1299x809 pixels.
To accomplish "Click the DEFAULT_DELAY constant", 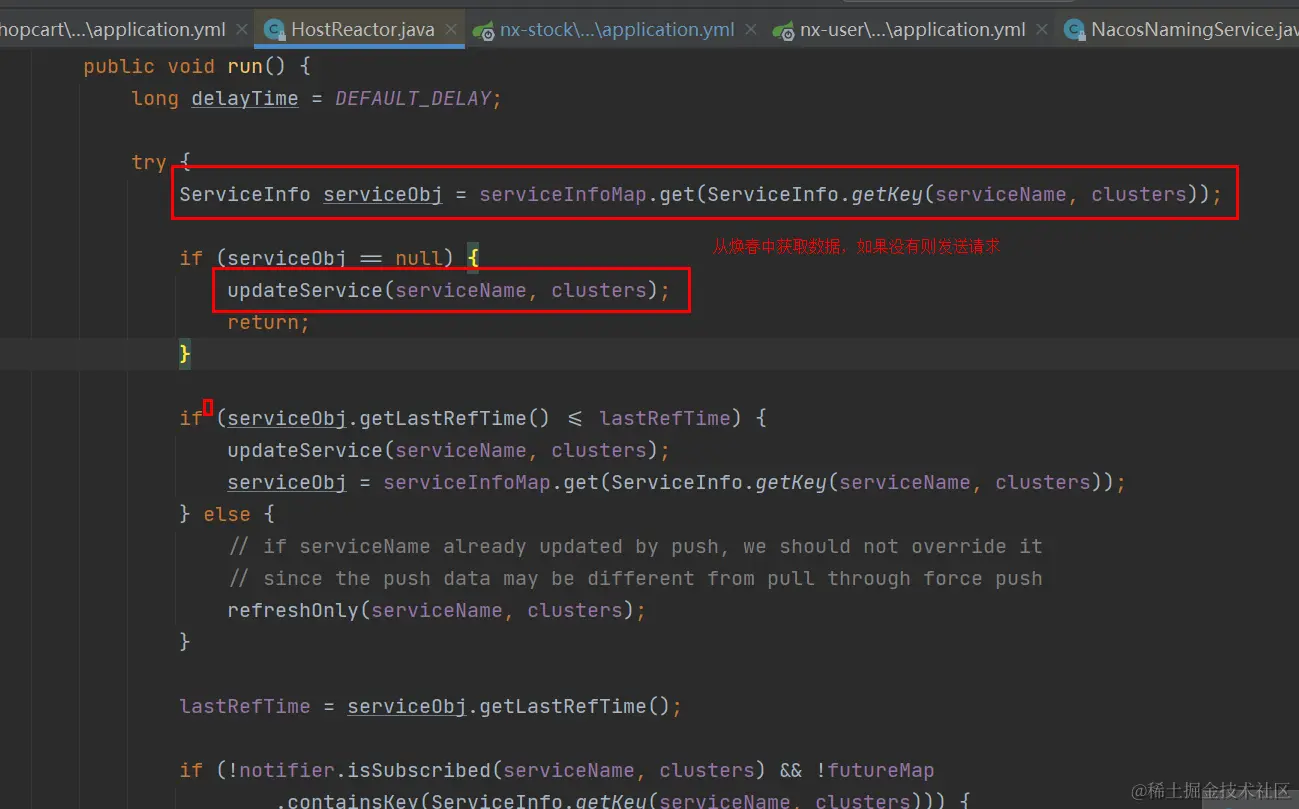I will coord(413,98).
